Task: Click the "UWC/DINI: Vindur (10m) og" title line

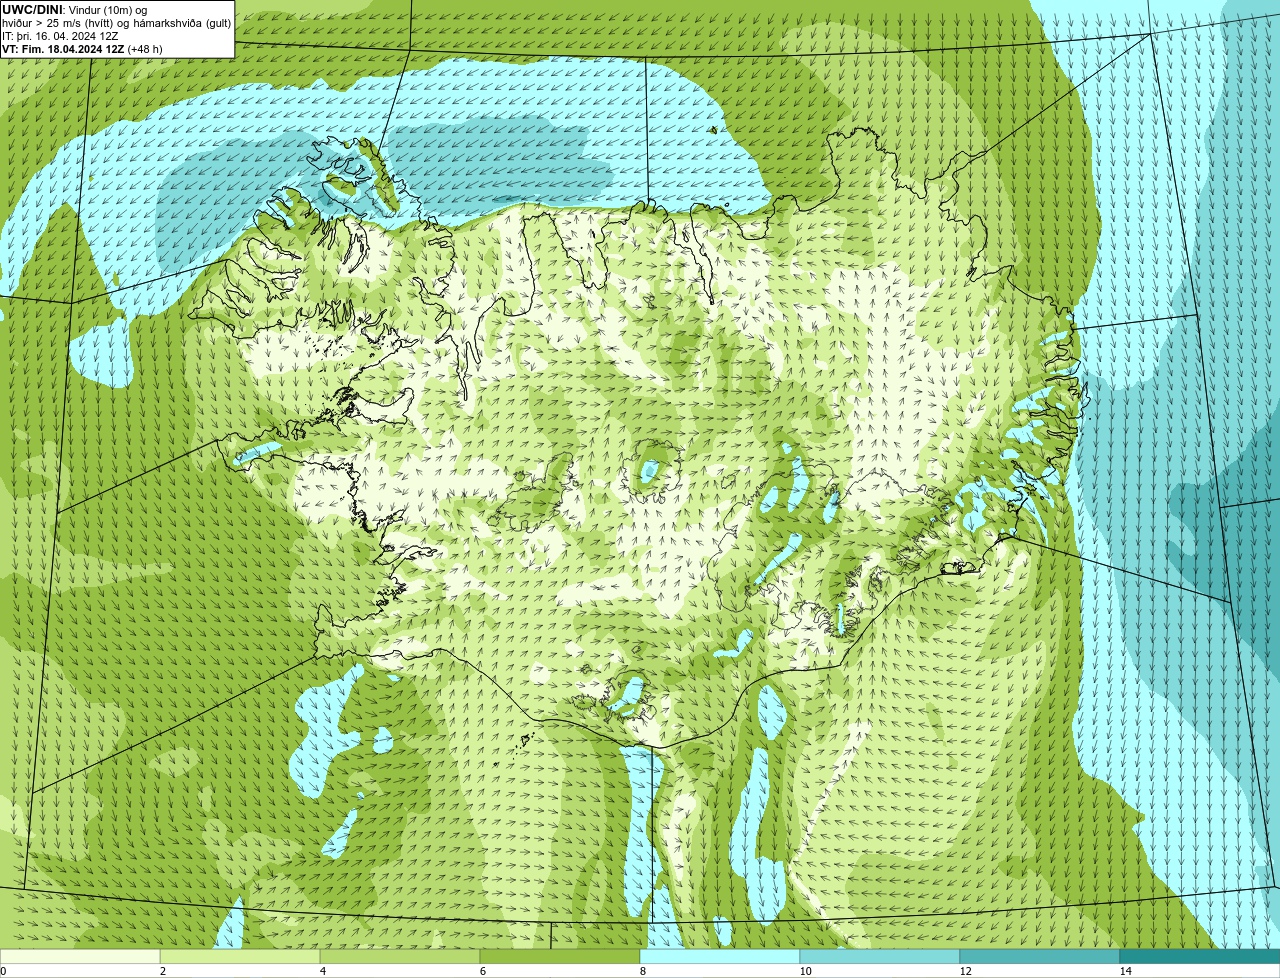Action: 75,10
